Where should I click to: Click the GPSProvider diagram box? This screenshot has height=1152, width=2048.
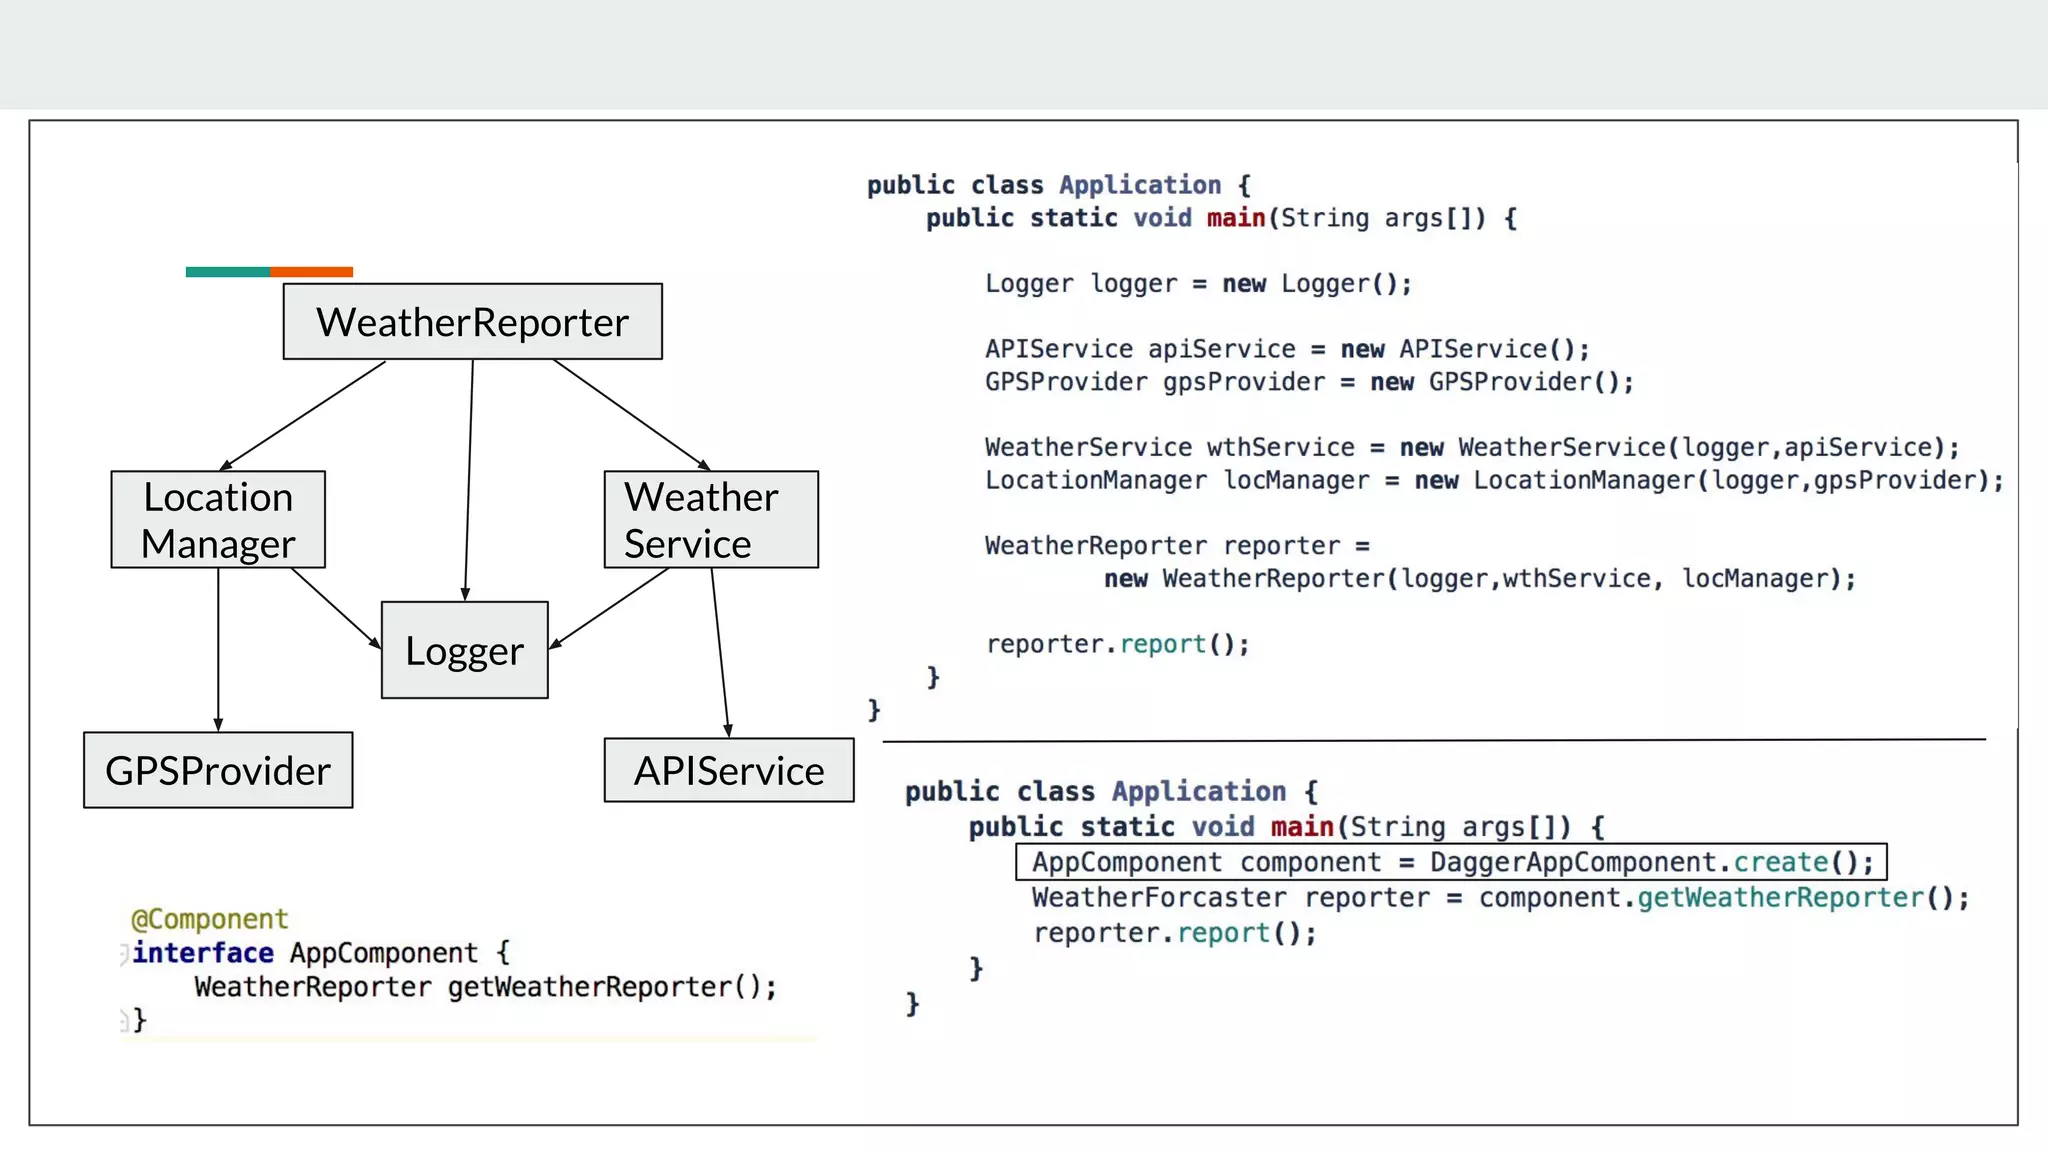[218, 770]
